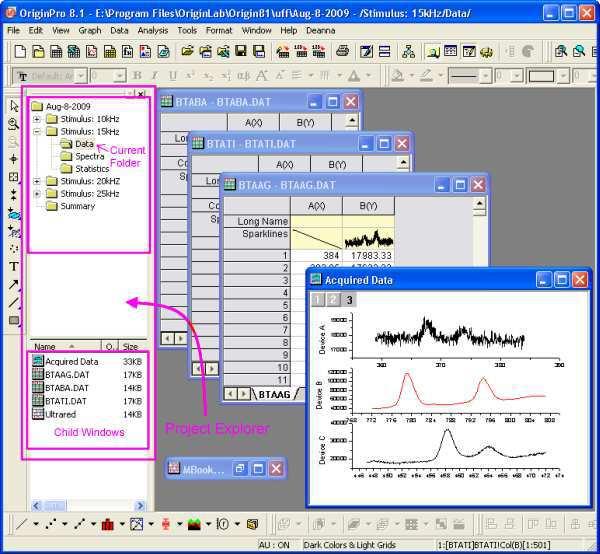600x554 pixels.
Task: Click the red Column/Bar plot icon
Action: 108,524
